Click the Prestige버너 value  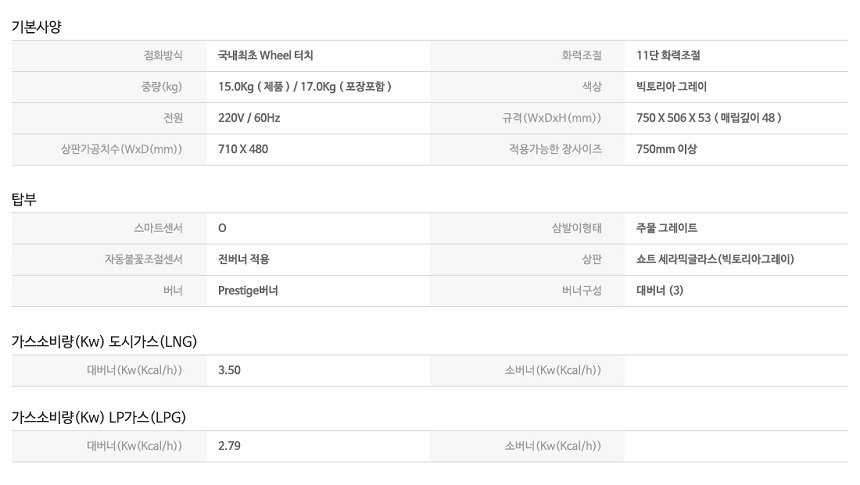248,291
